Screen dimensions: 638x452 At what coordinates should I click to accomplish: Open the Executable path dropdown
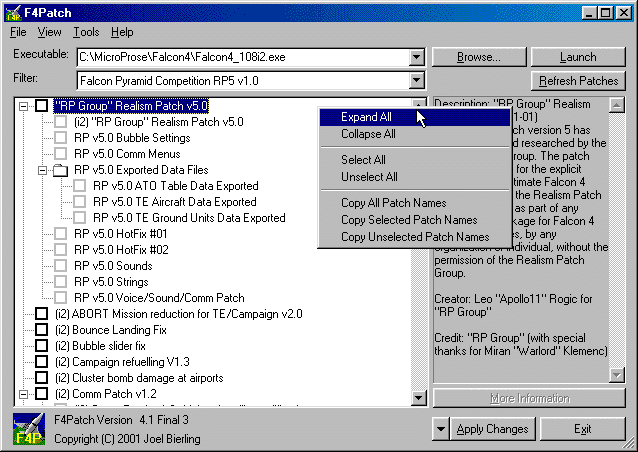point(416,57)
